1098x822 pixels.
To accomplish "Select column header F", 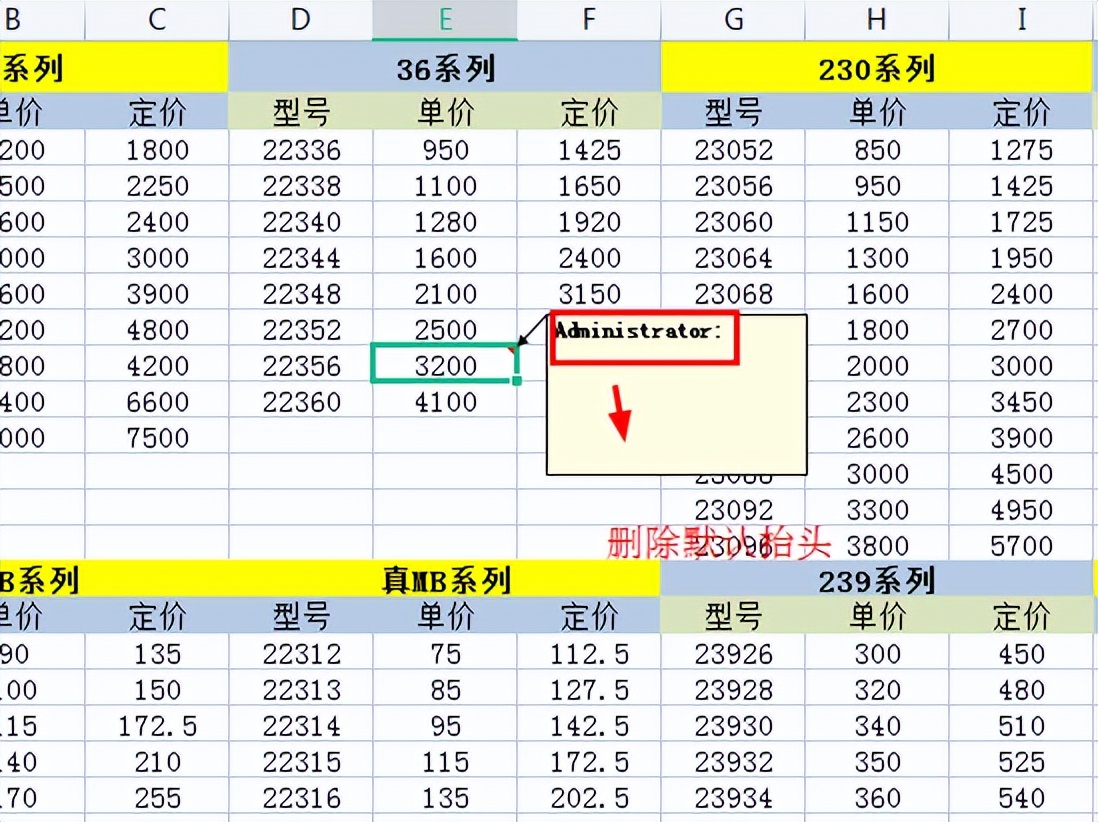I will point(589,20).
